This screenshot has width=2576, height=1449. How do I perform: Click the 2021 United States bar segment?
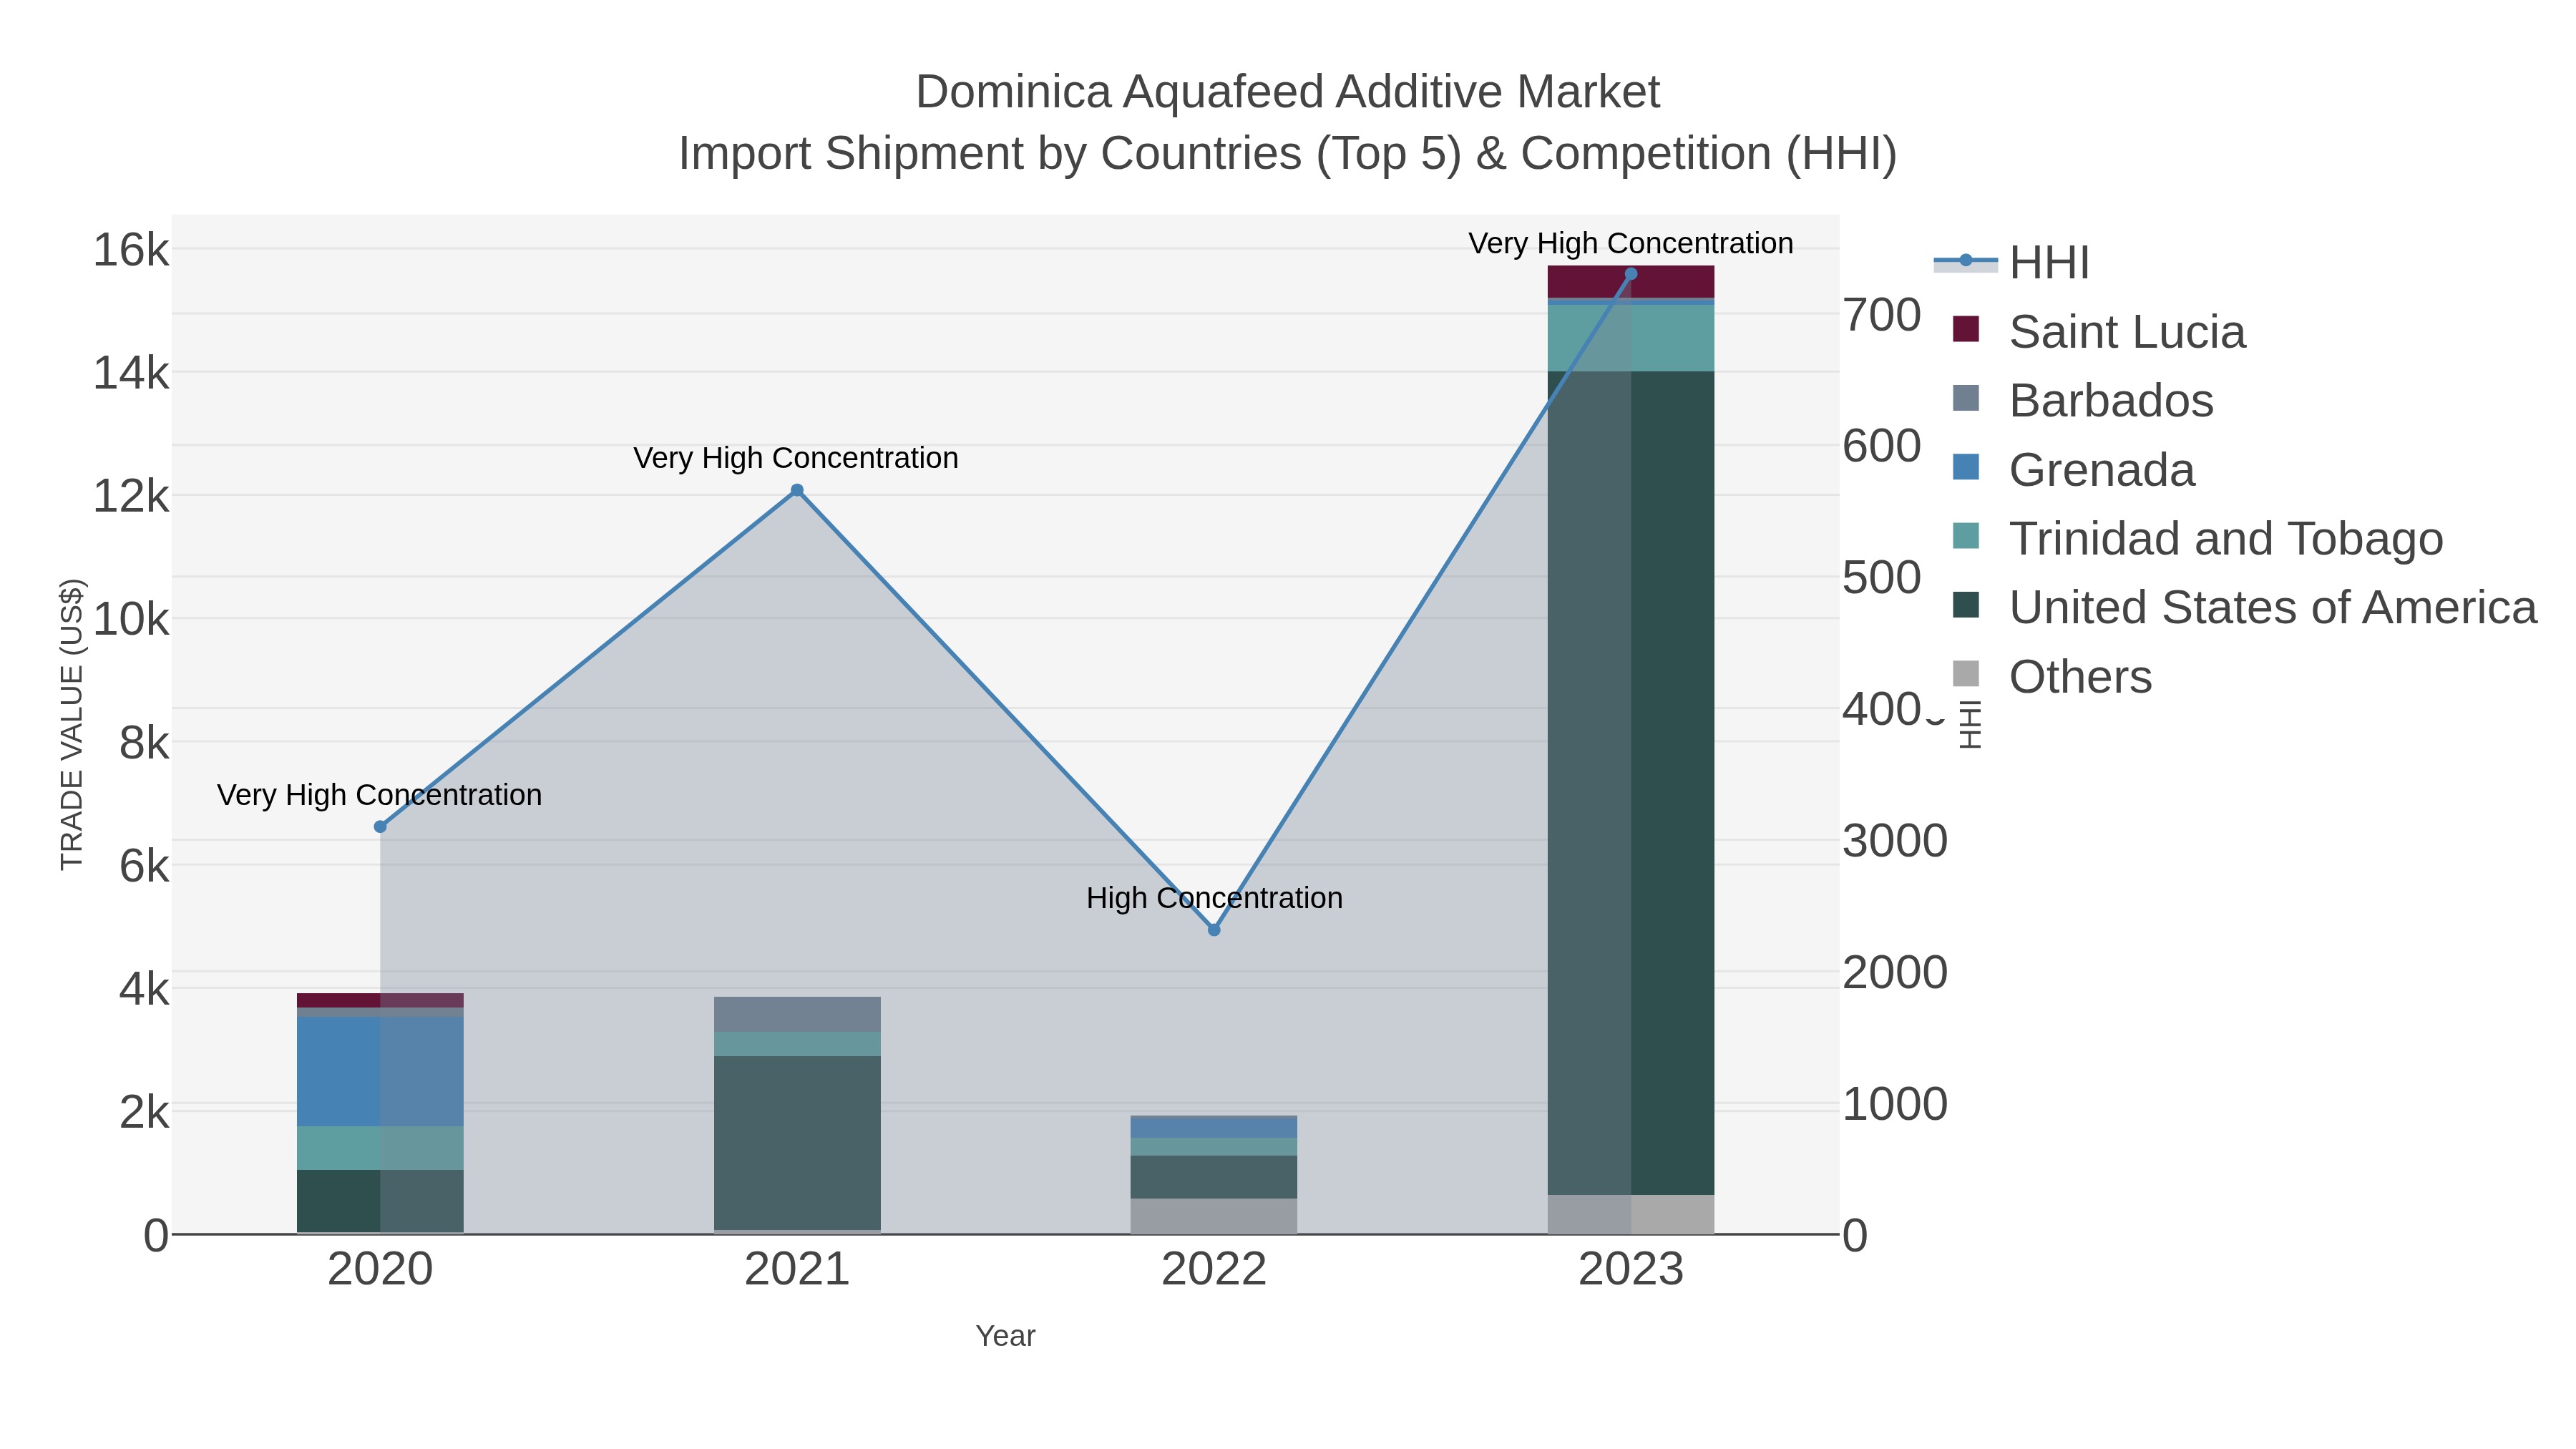[797, 1143]
